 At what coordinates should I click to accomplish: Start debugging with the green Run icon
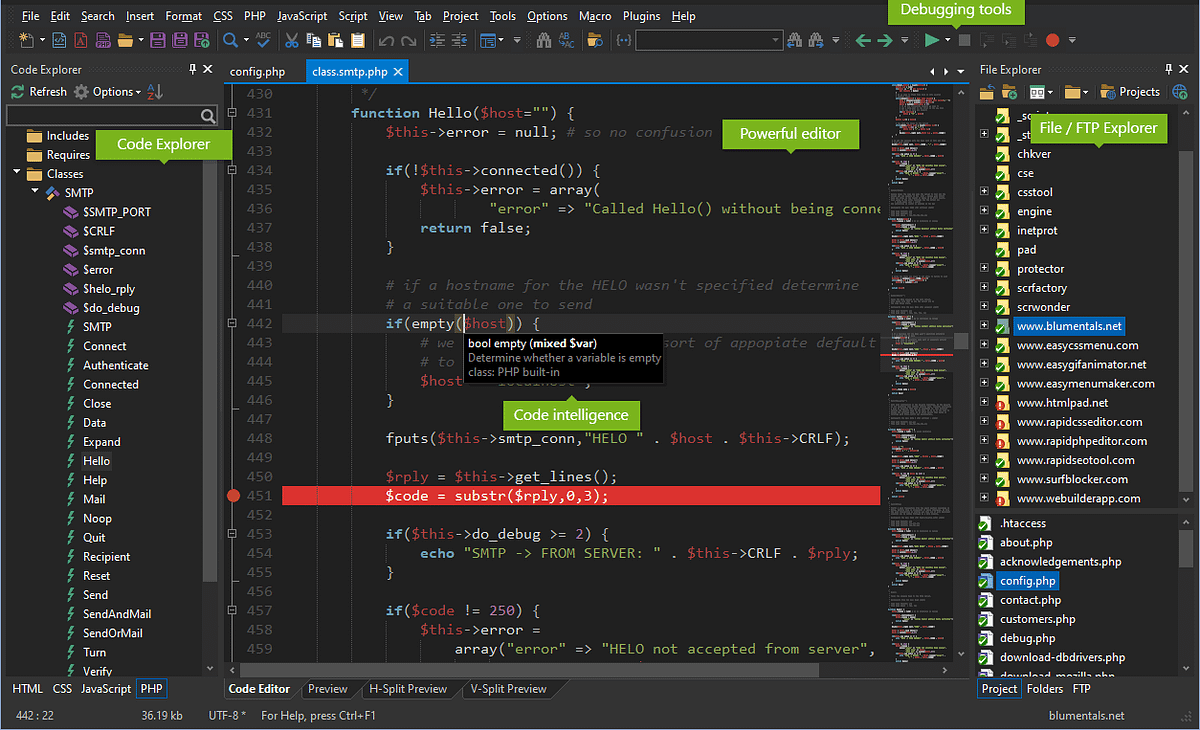pos(931,40)
